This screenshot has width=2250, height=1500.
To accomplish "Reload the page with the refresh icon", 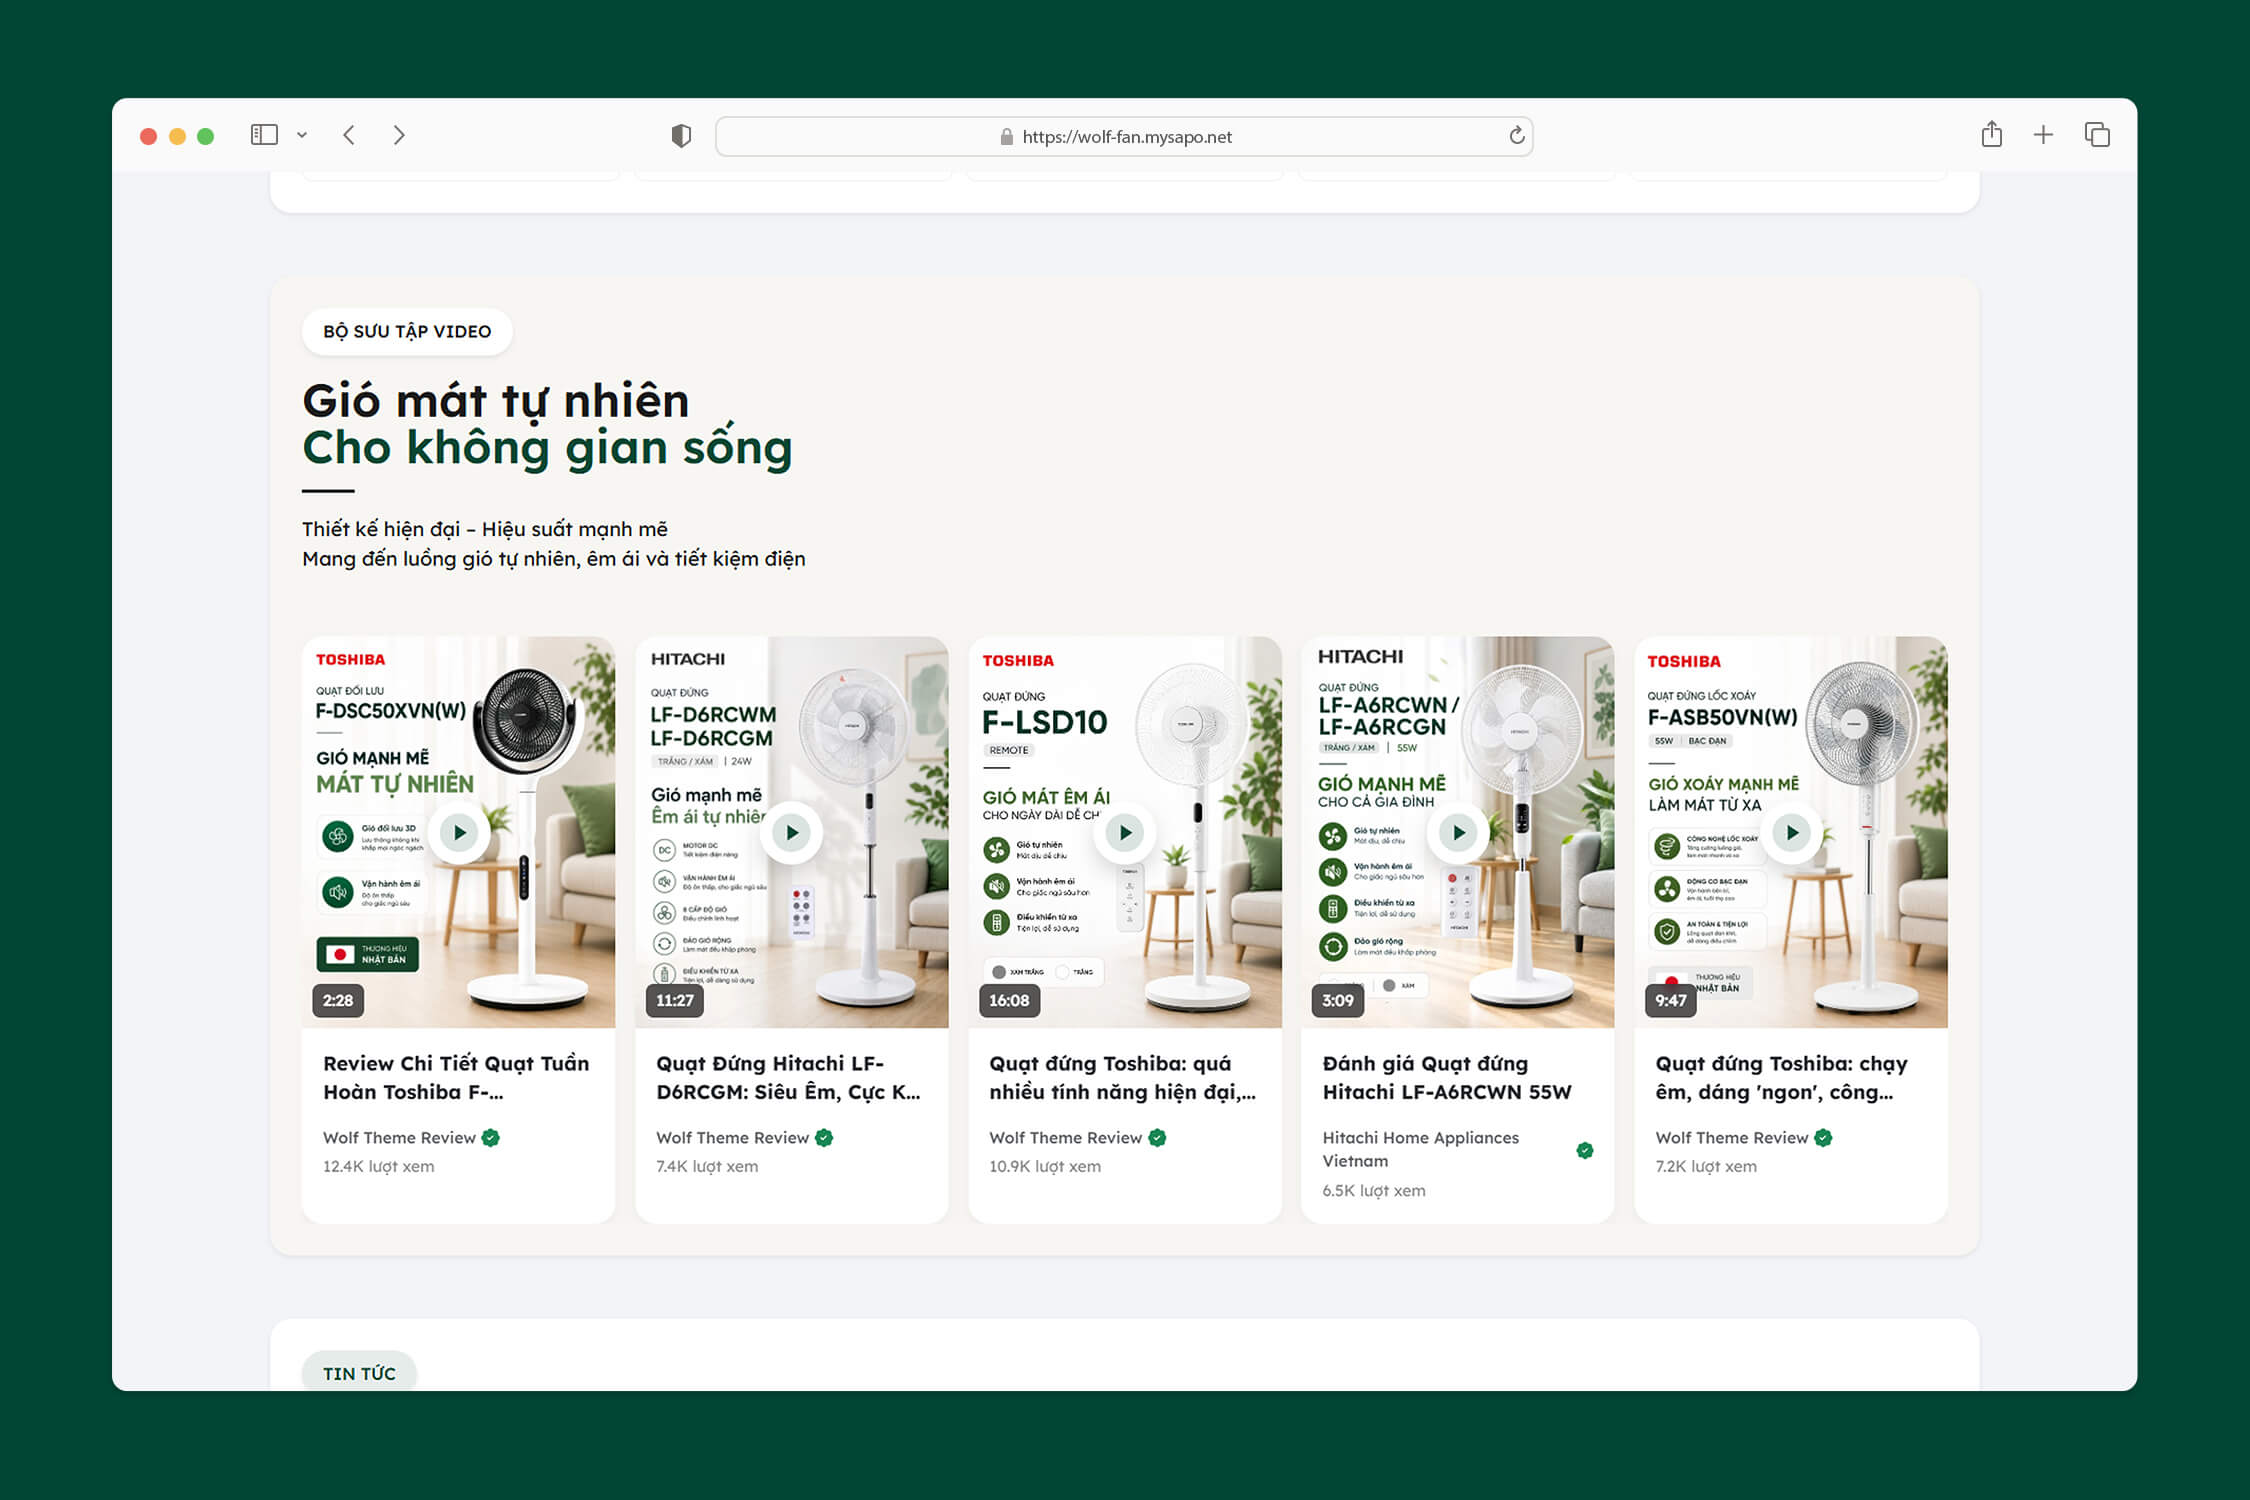I will [1516, 135].
